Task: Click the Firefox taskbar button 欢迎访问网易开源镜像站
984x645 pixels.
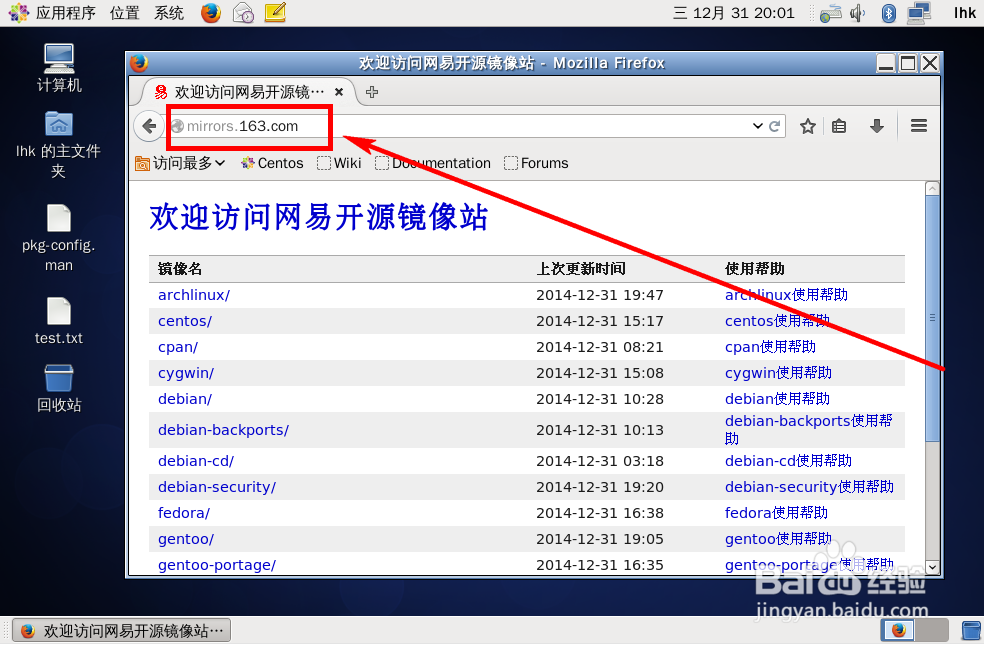Action: (122, 630)
